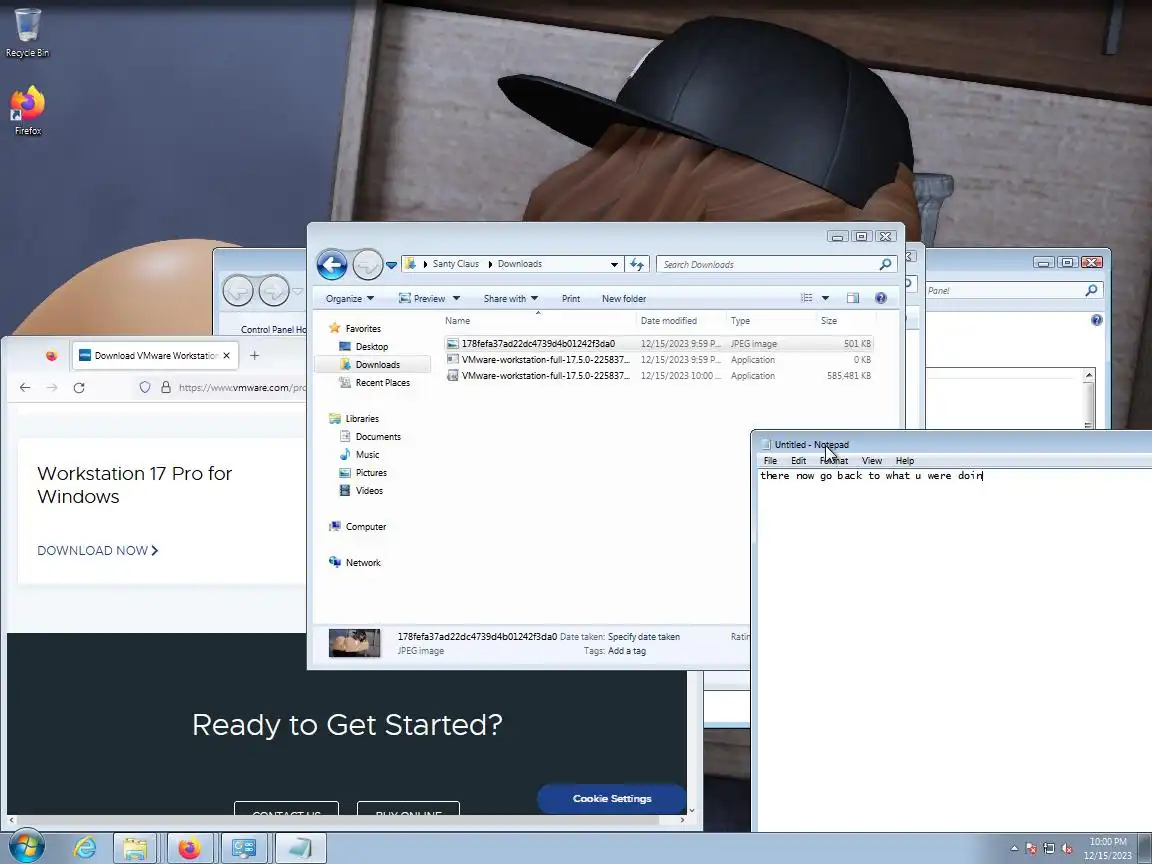Click the Explorer help question mark icon
Image resolution: width=1152 pixels, height=864 pixels.
pos(881,298)
